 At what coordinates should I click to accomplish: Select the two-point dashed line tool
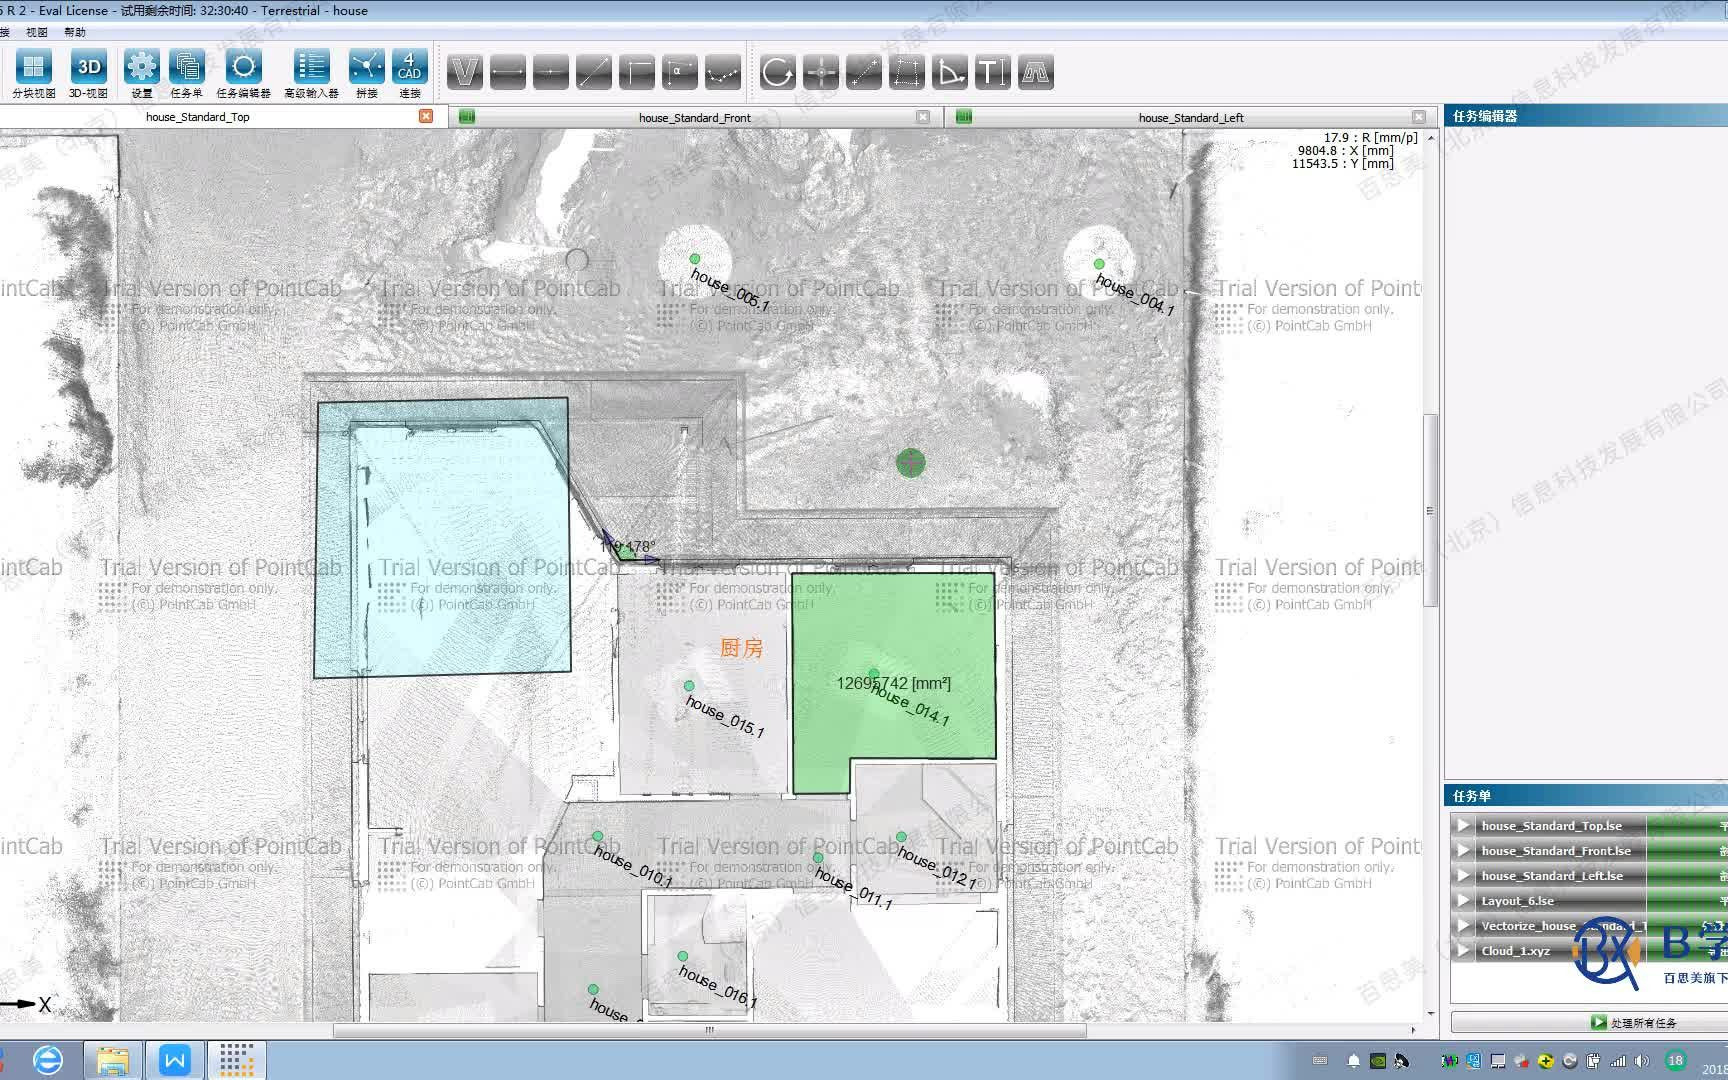click(x=864, y=72)
